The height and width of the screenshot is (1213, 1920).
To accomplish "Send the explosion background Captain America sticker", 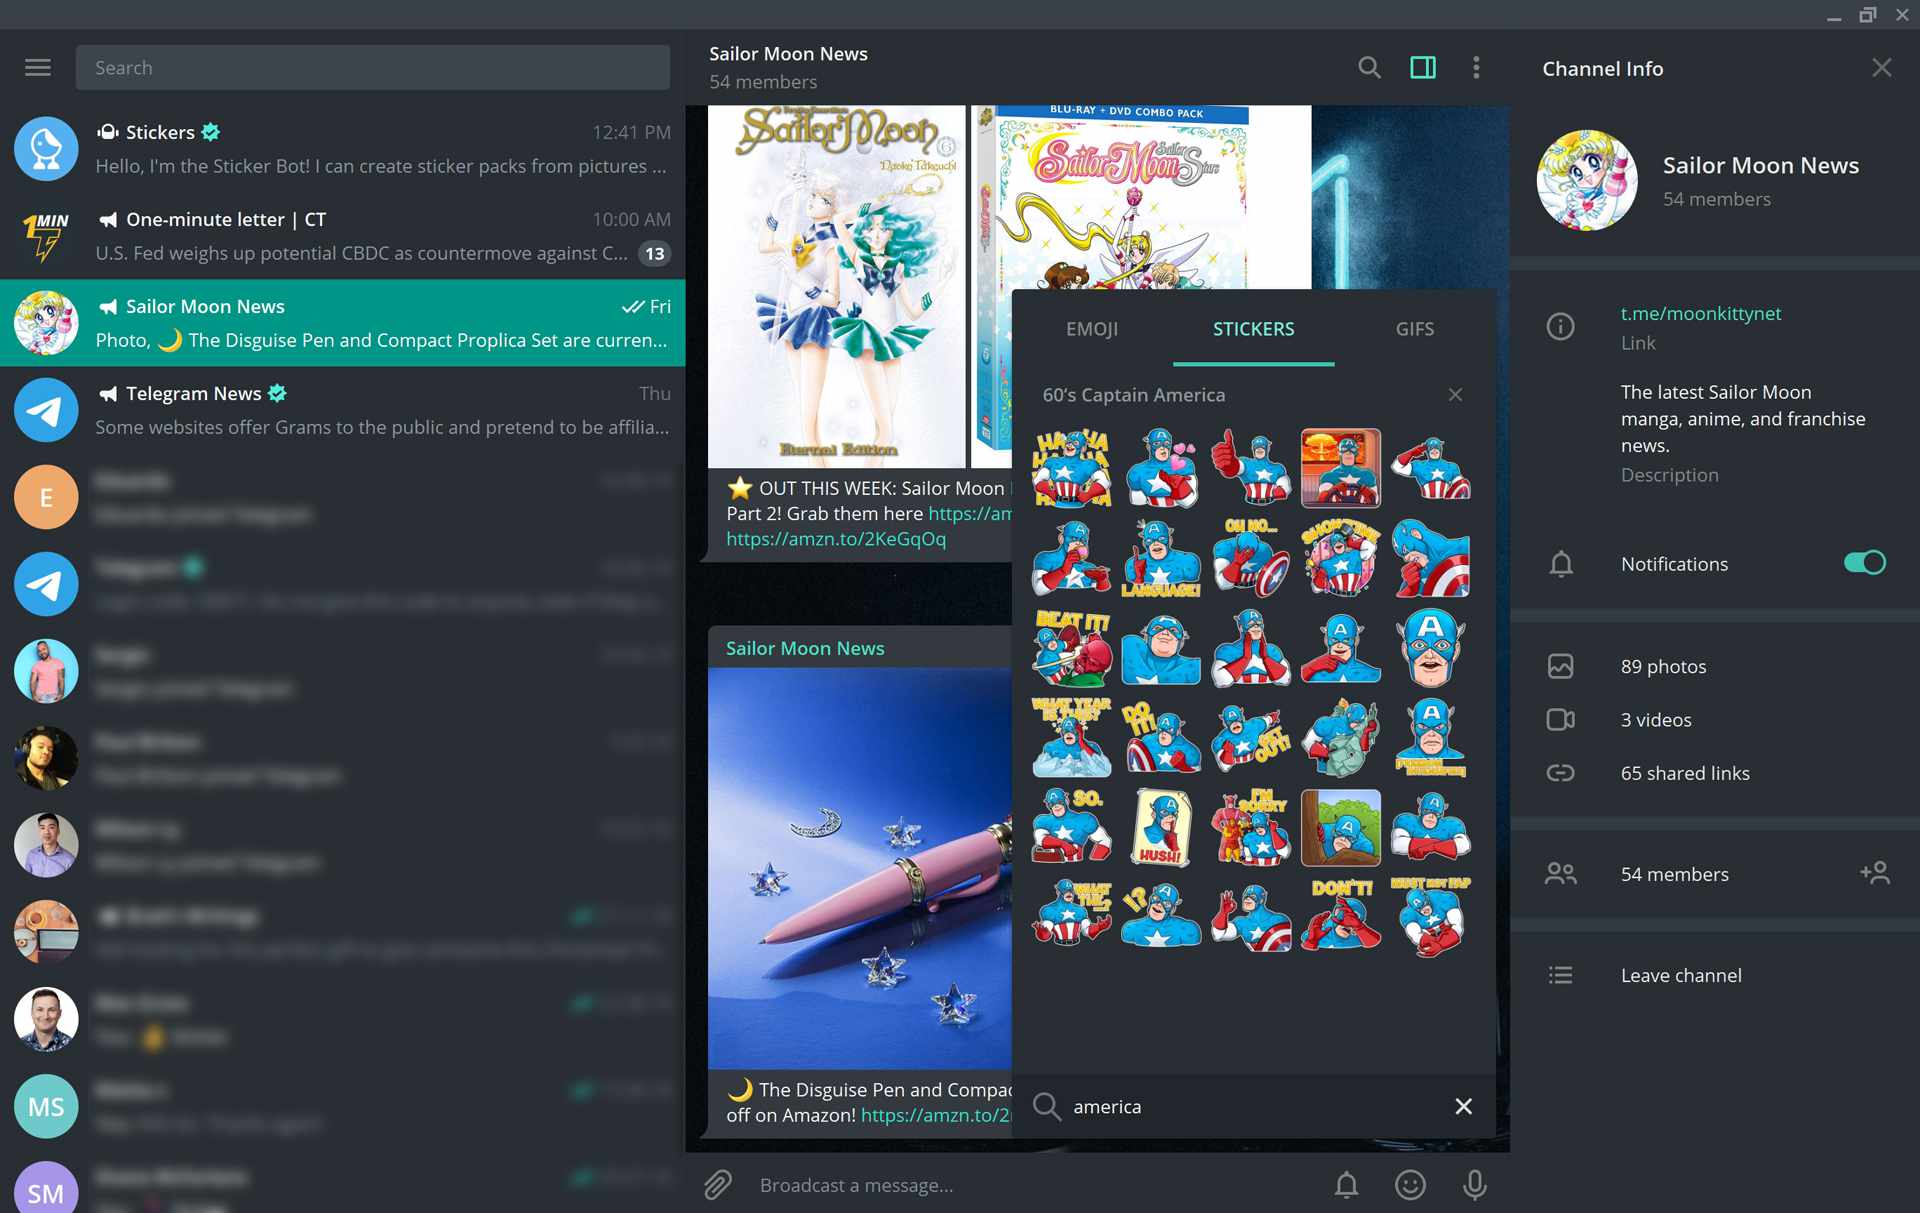I will [1340, 468].
